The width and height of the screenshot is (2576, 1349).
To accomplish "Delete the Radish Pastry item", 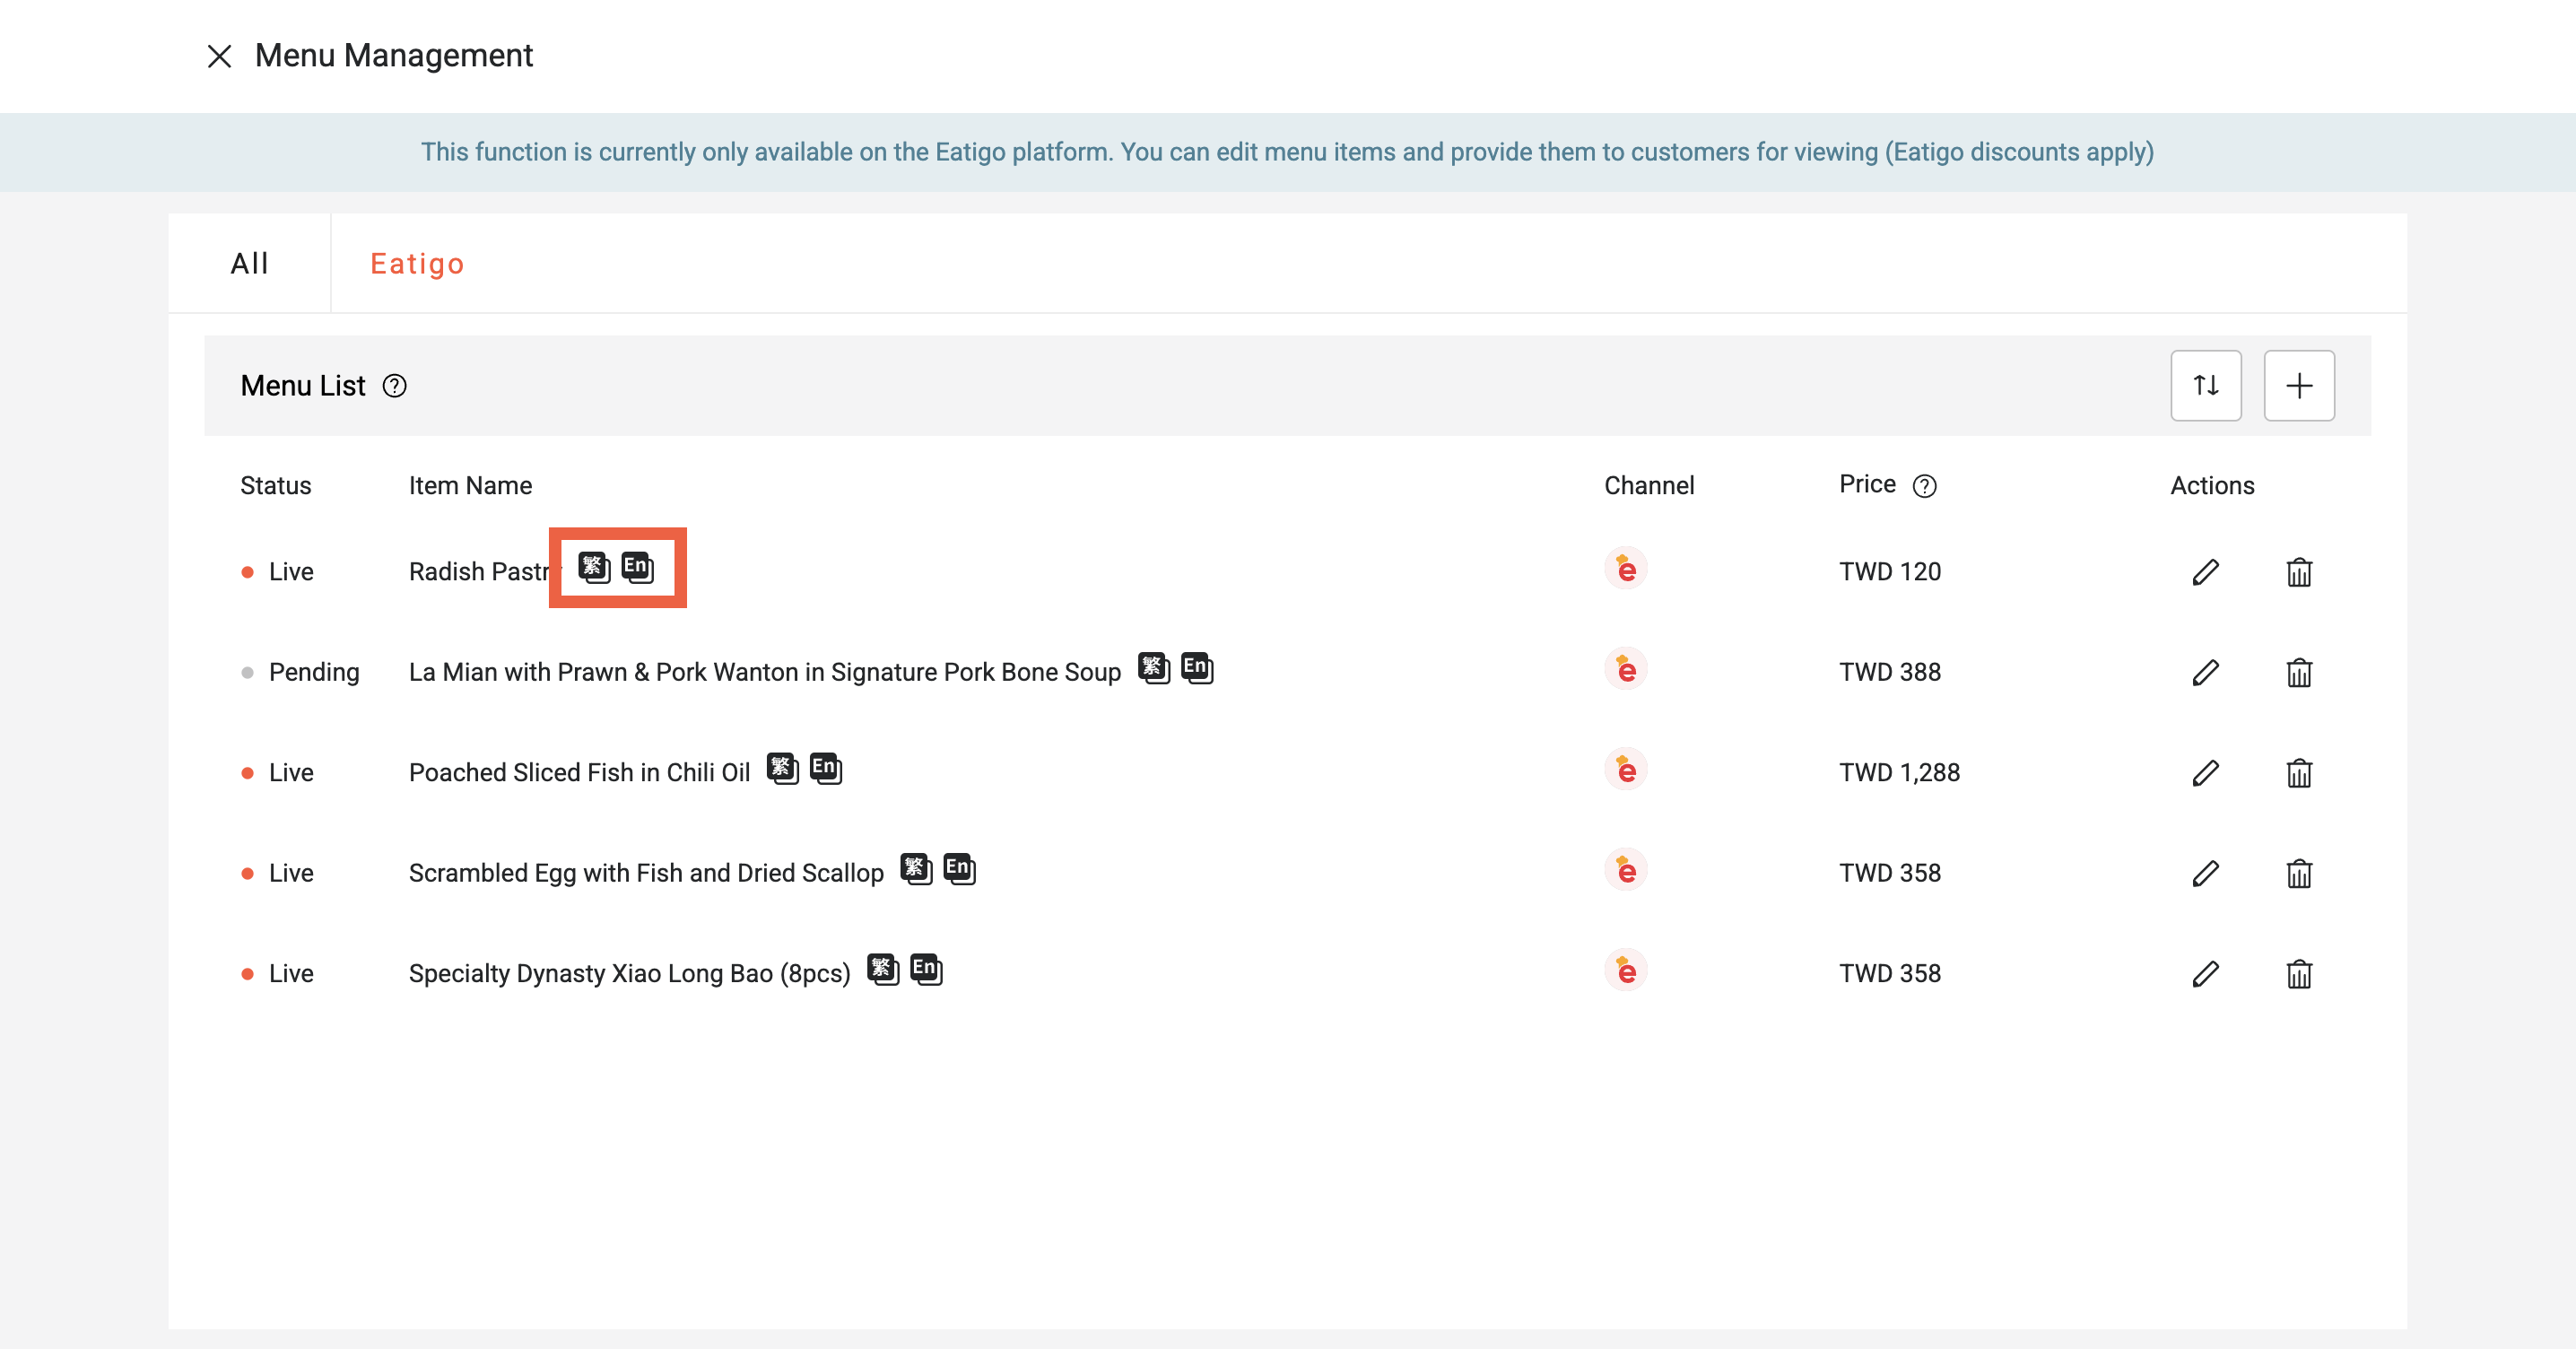I will [x=2299, y=572].
